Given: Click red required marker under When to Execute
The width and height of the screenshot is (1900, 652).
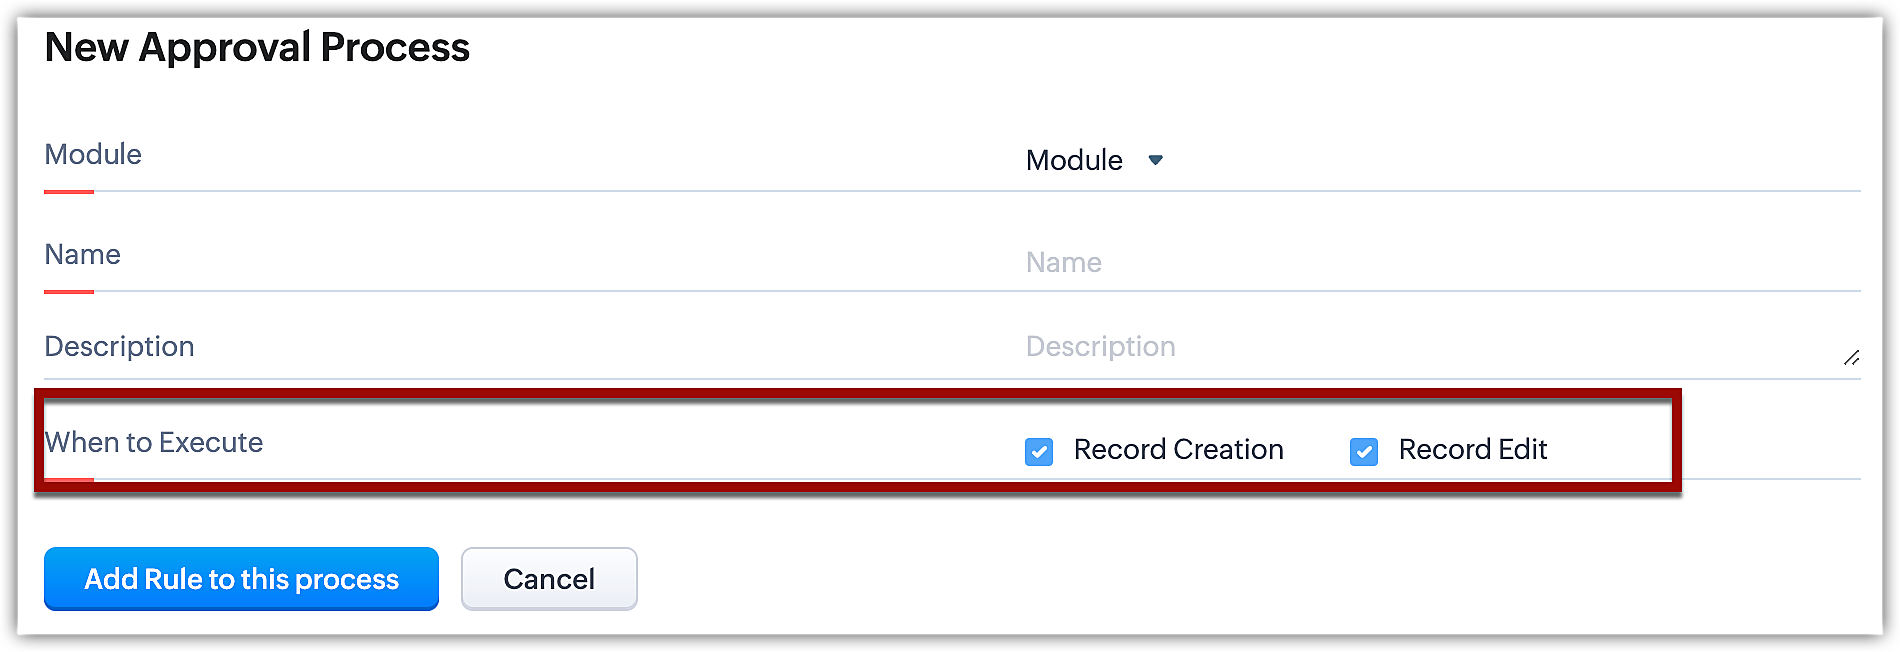Looking at the screenshot, I should coord(69,479).
